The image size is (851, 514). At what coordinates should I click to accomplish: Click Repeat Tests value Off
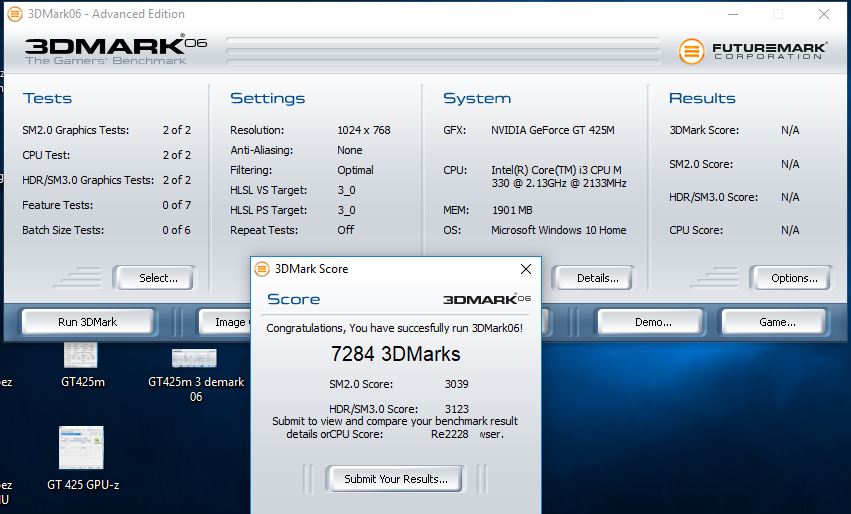pyautogui.click(x=345, y=230)
